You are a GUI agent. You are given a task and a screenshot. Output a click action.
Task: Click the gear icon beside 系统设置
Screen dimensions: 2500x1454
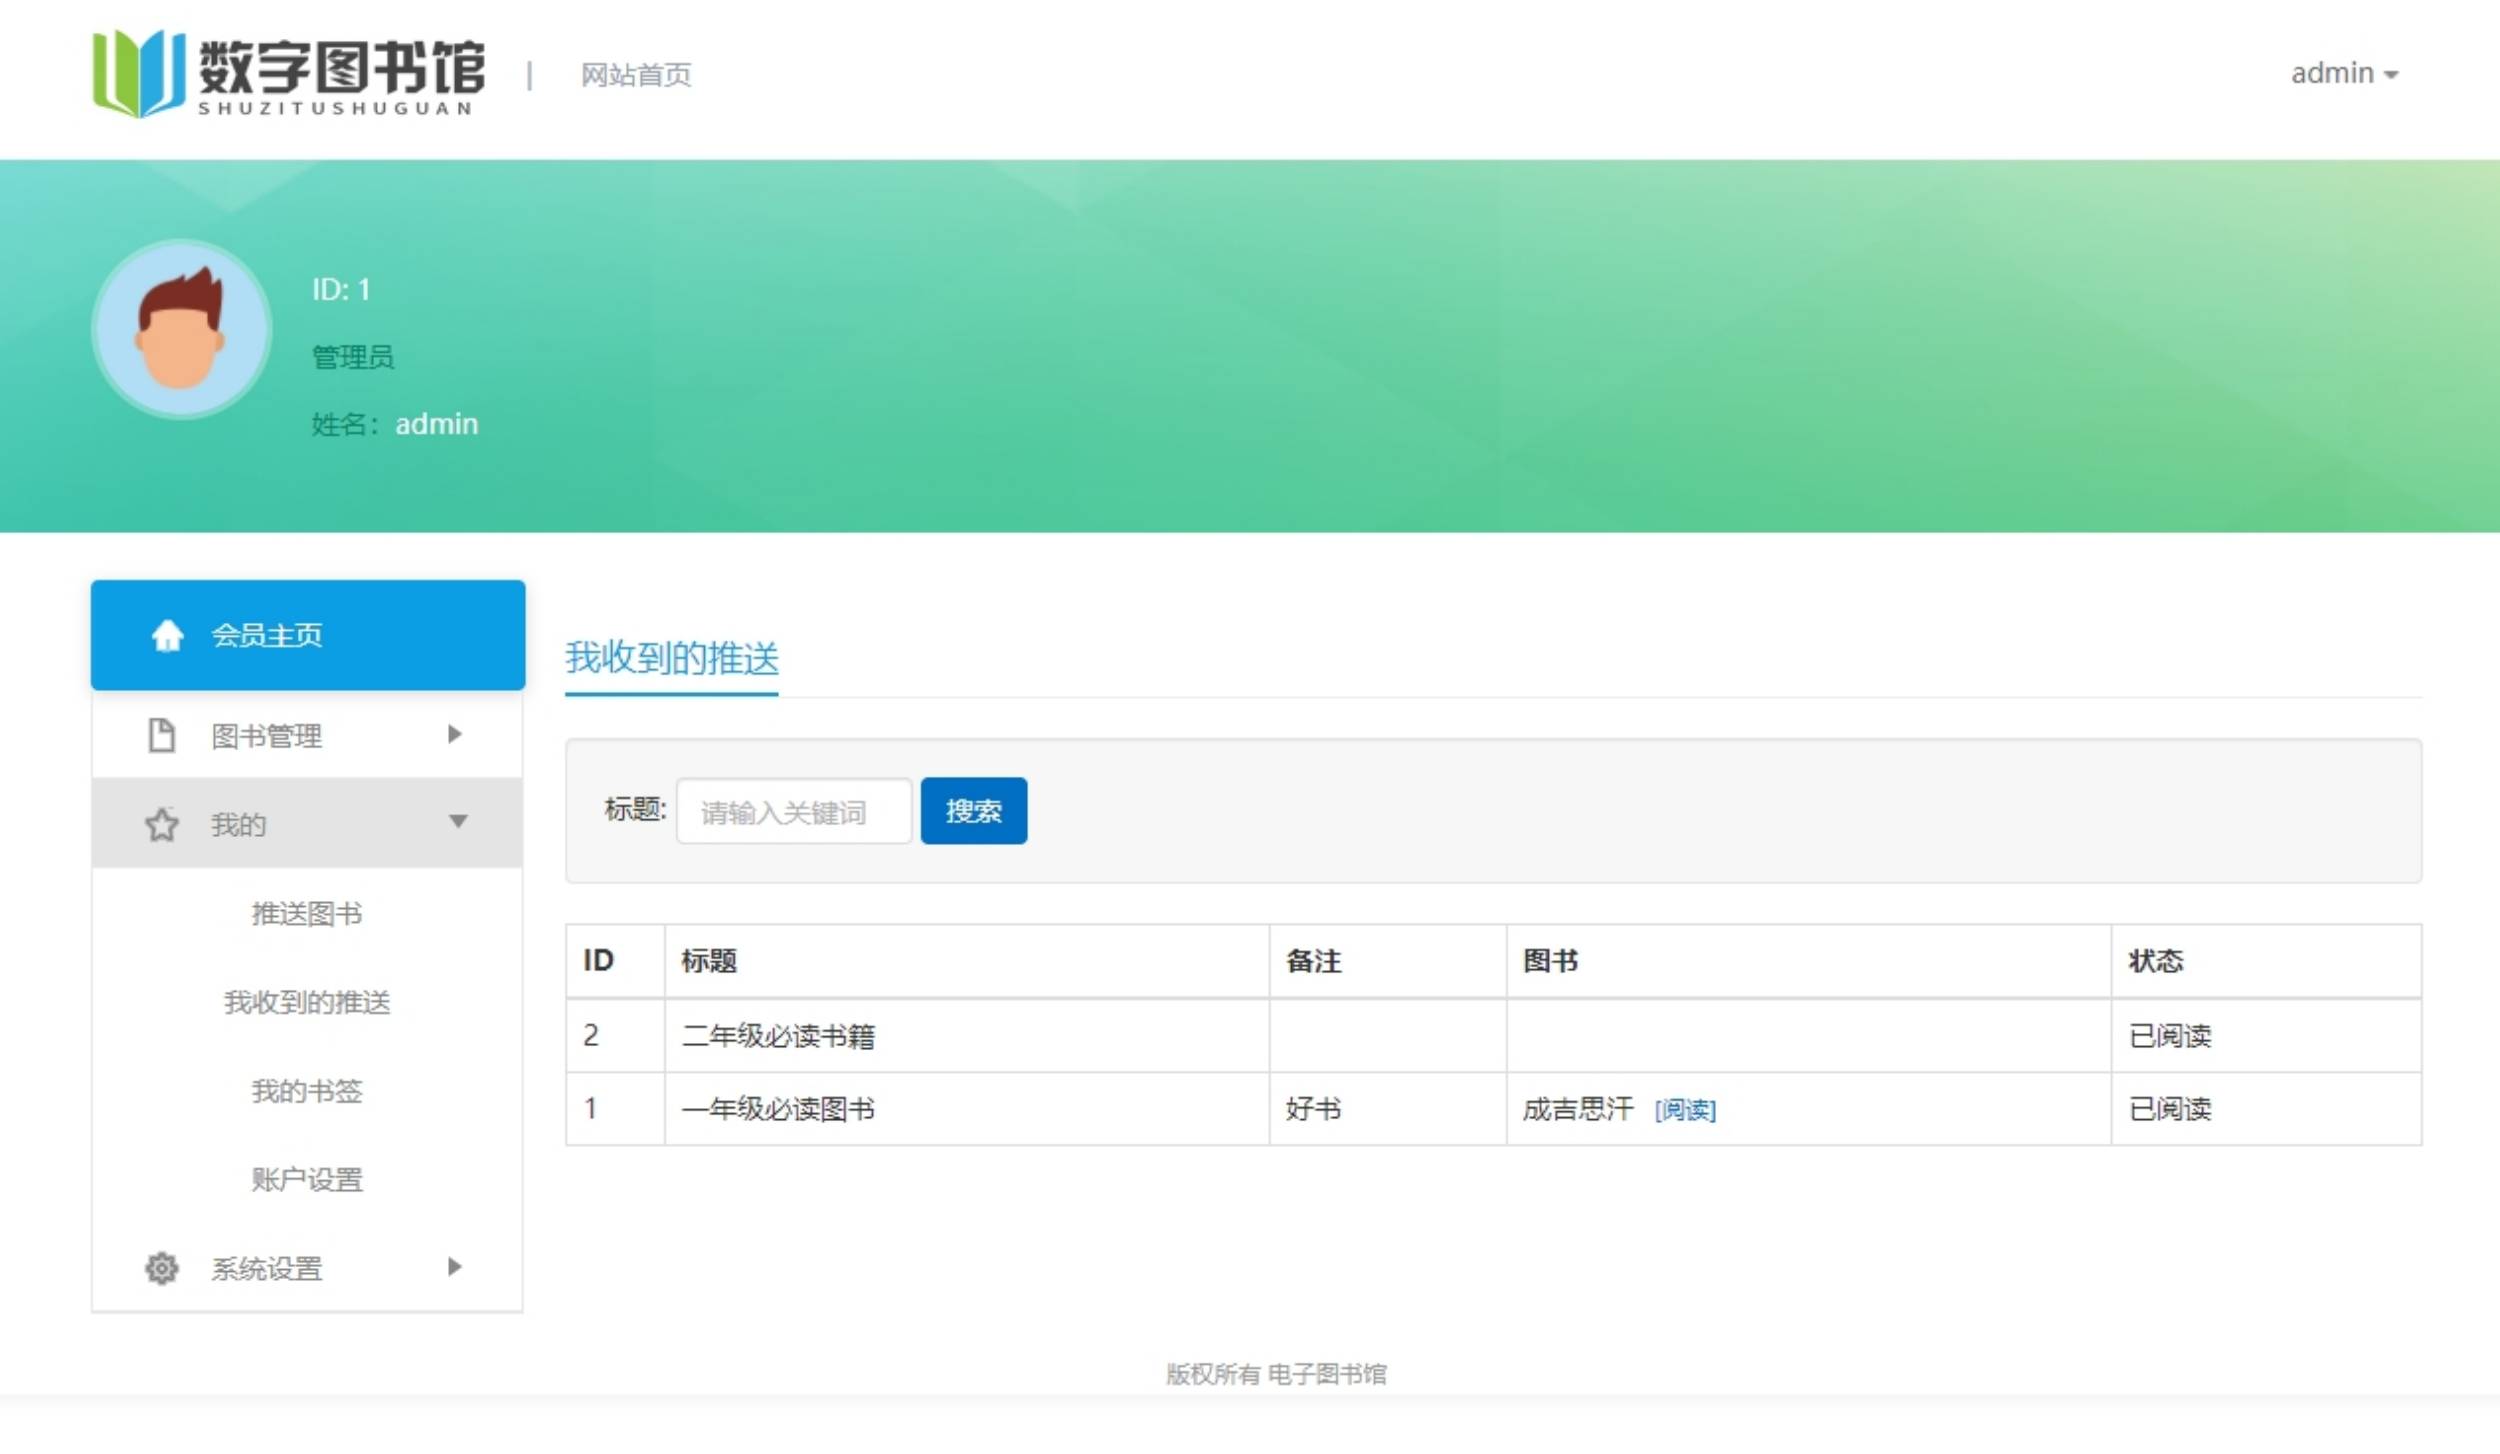pos(161,1267)
